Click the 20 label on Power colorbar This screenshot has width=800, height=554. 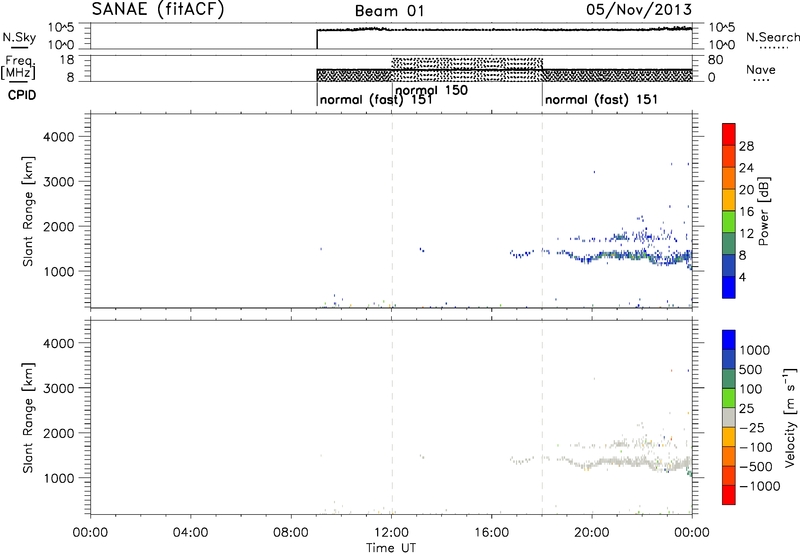point(746,190)
